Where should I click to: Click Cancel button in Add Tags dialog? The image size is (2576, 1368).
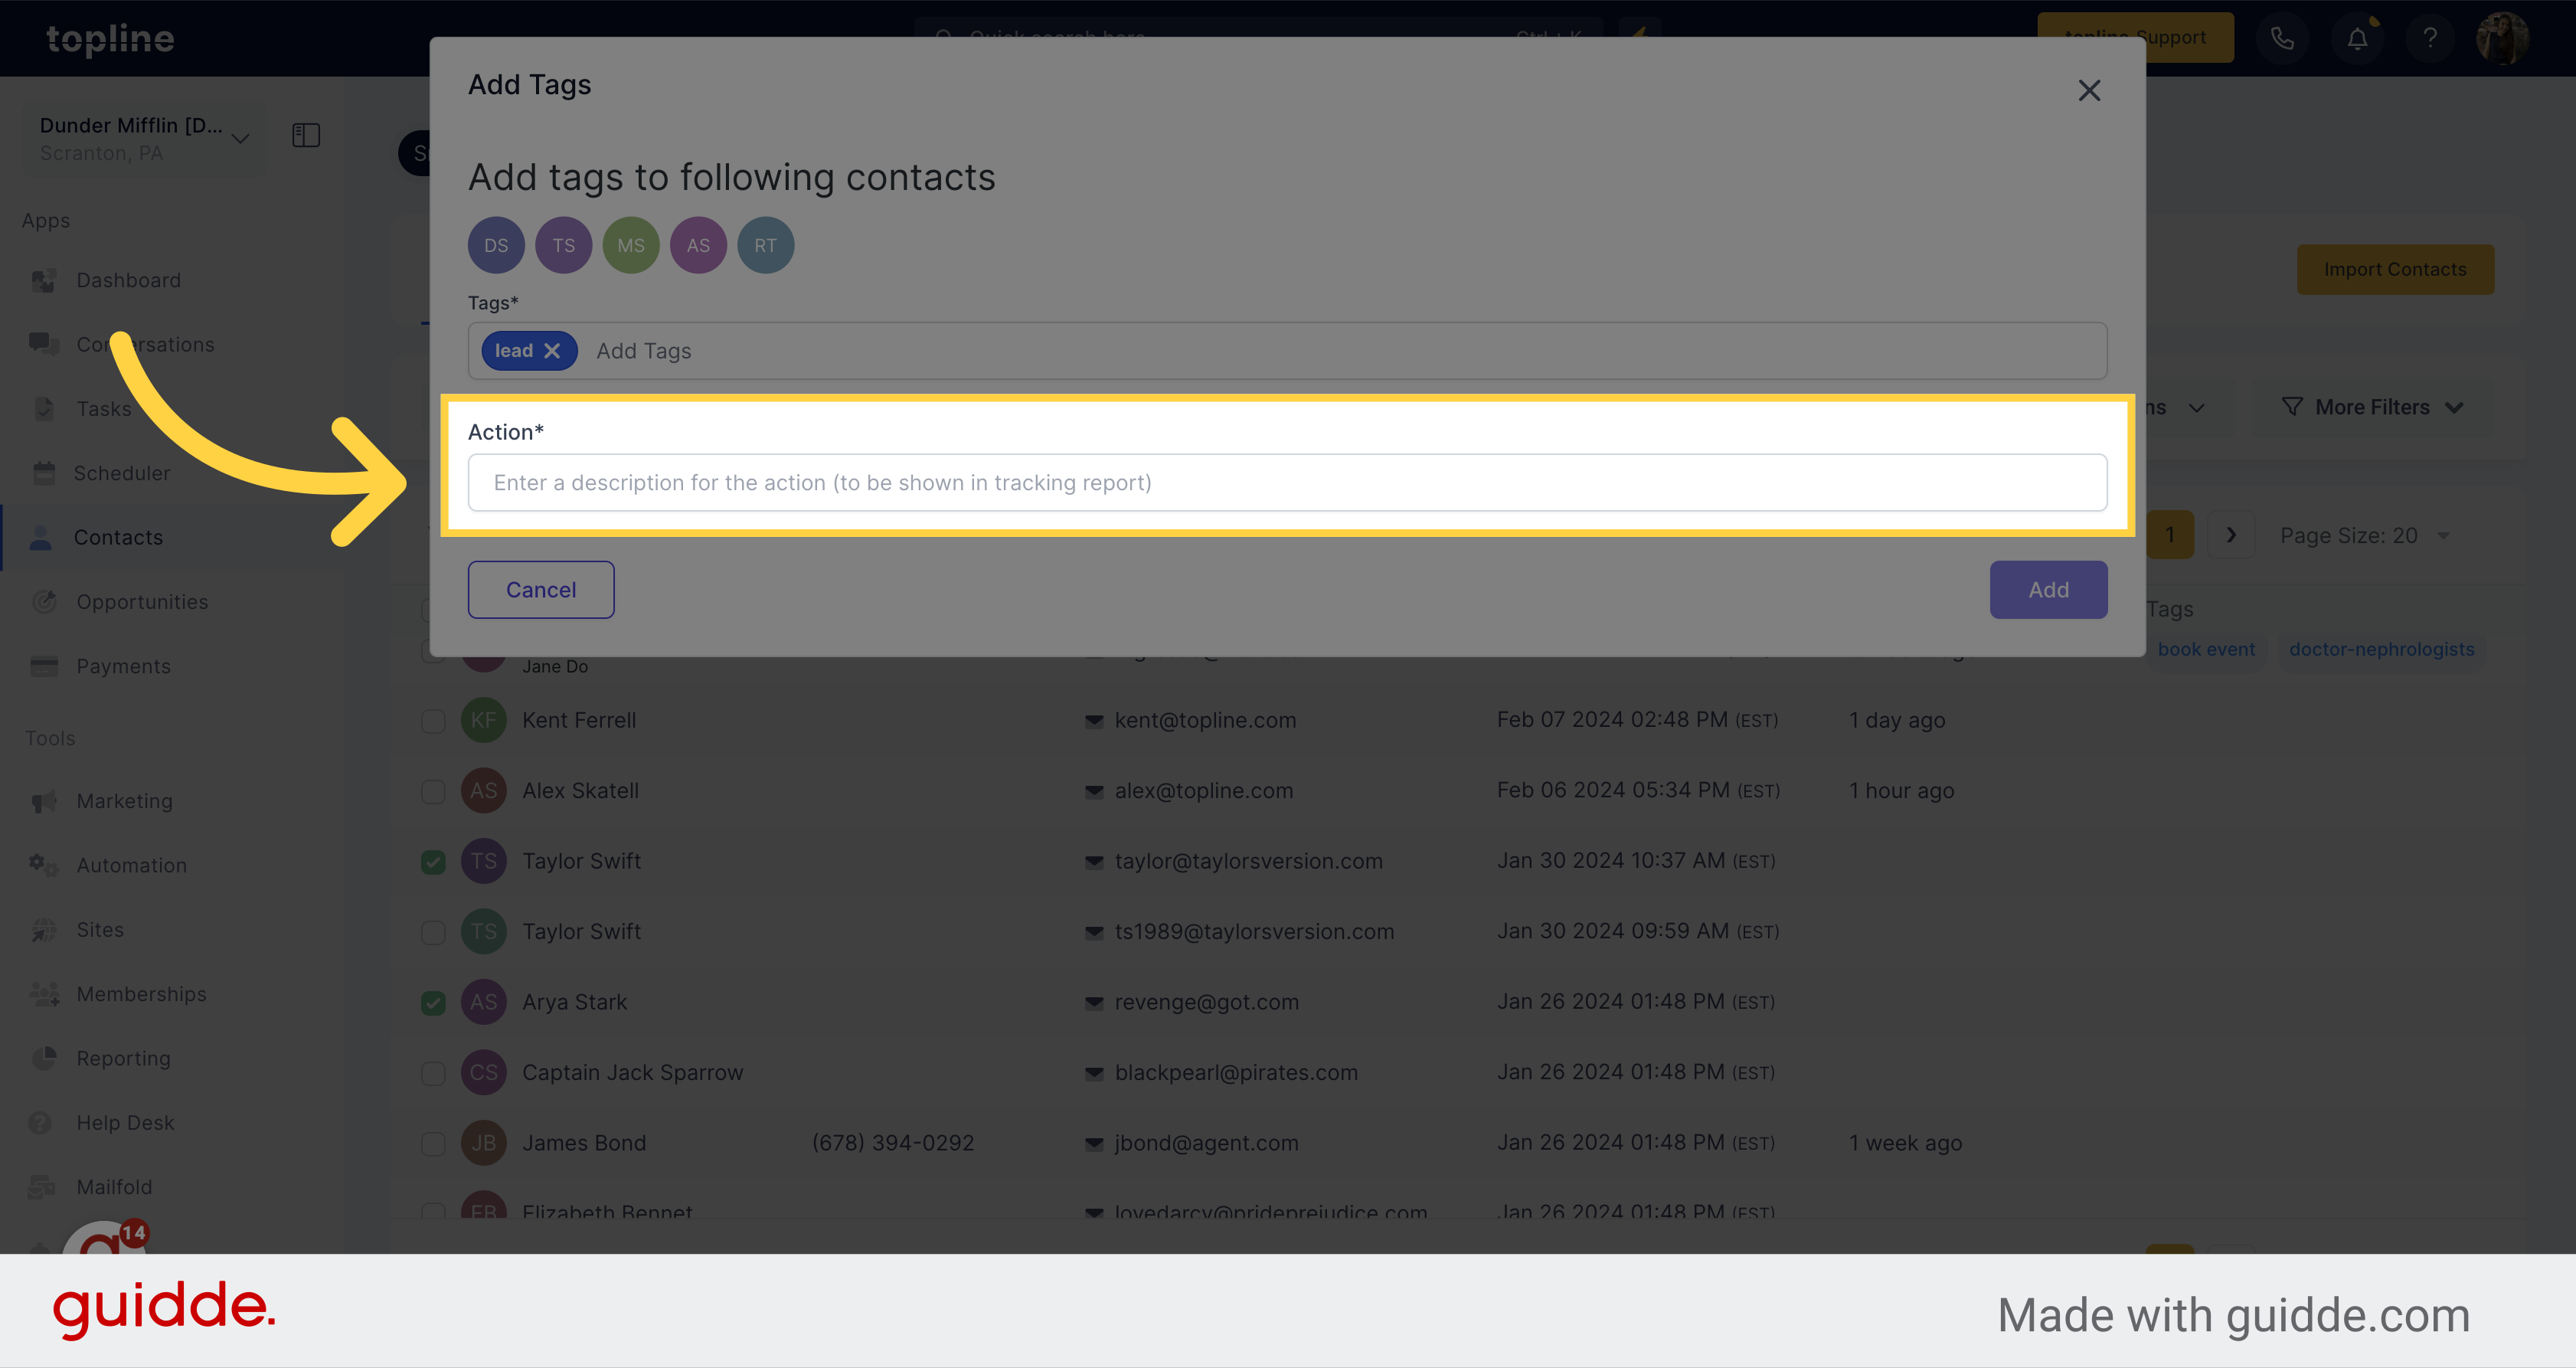coord(540,587)
